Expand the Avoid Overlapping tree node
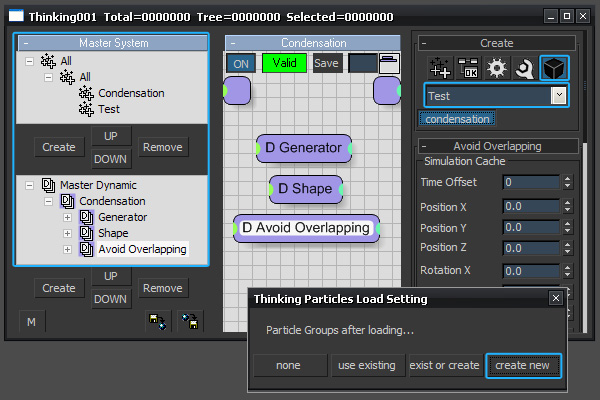This screenshot has height=400, width=600. [67, 250]
